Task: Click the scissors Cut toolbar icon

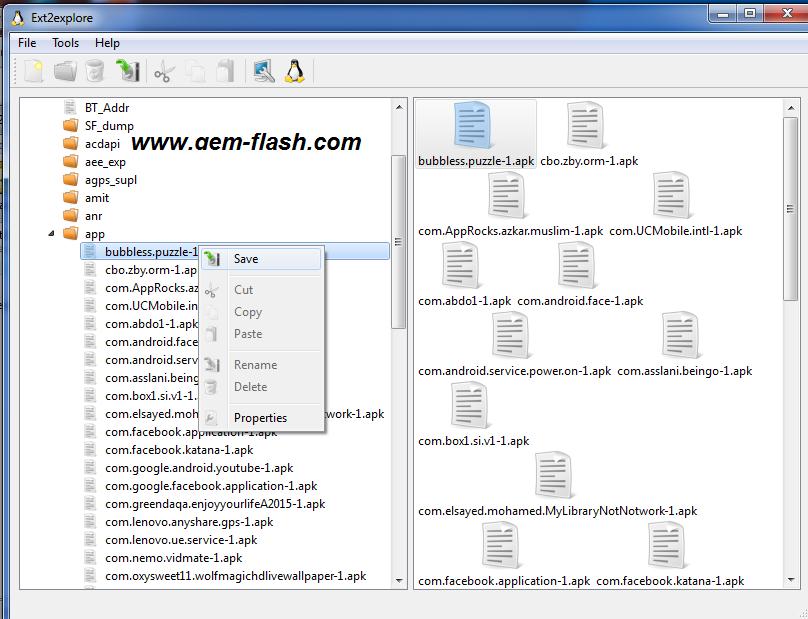Action: (164, 71)
